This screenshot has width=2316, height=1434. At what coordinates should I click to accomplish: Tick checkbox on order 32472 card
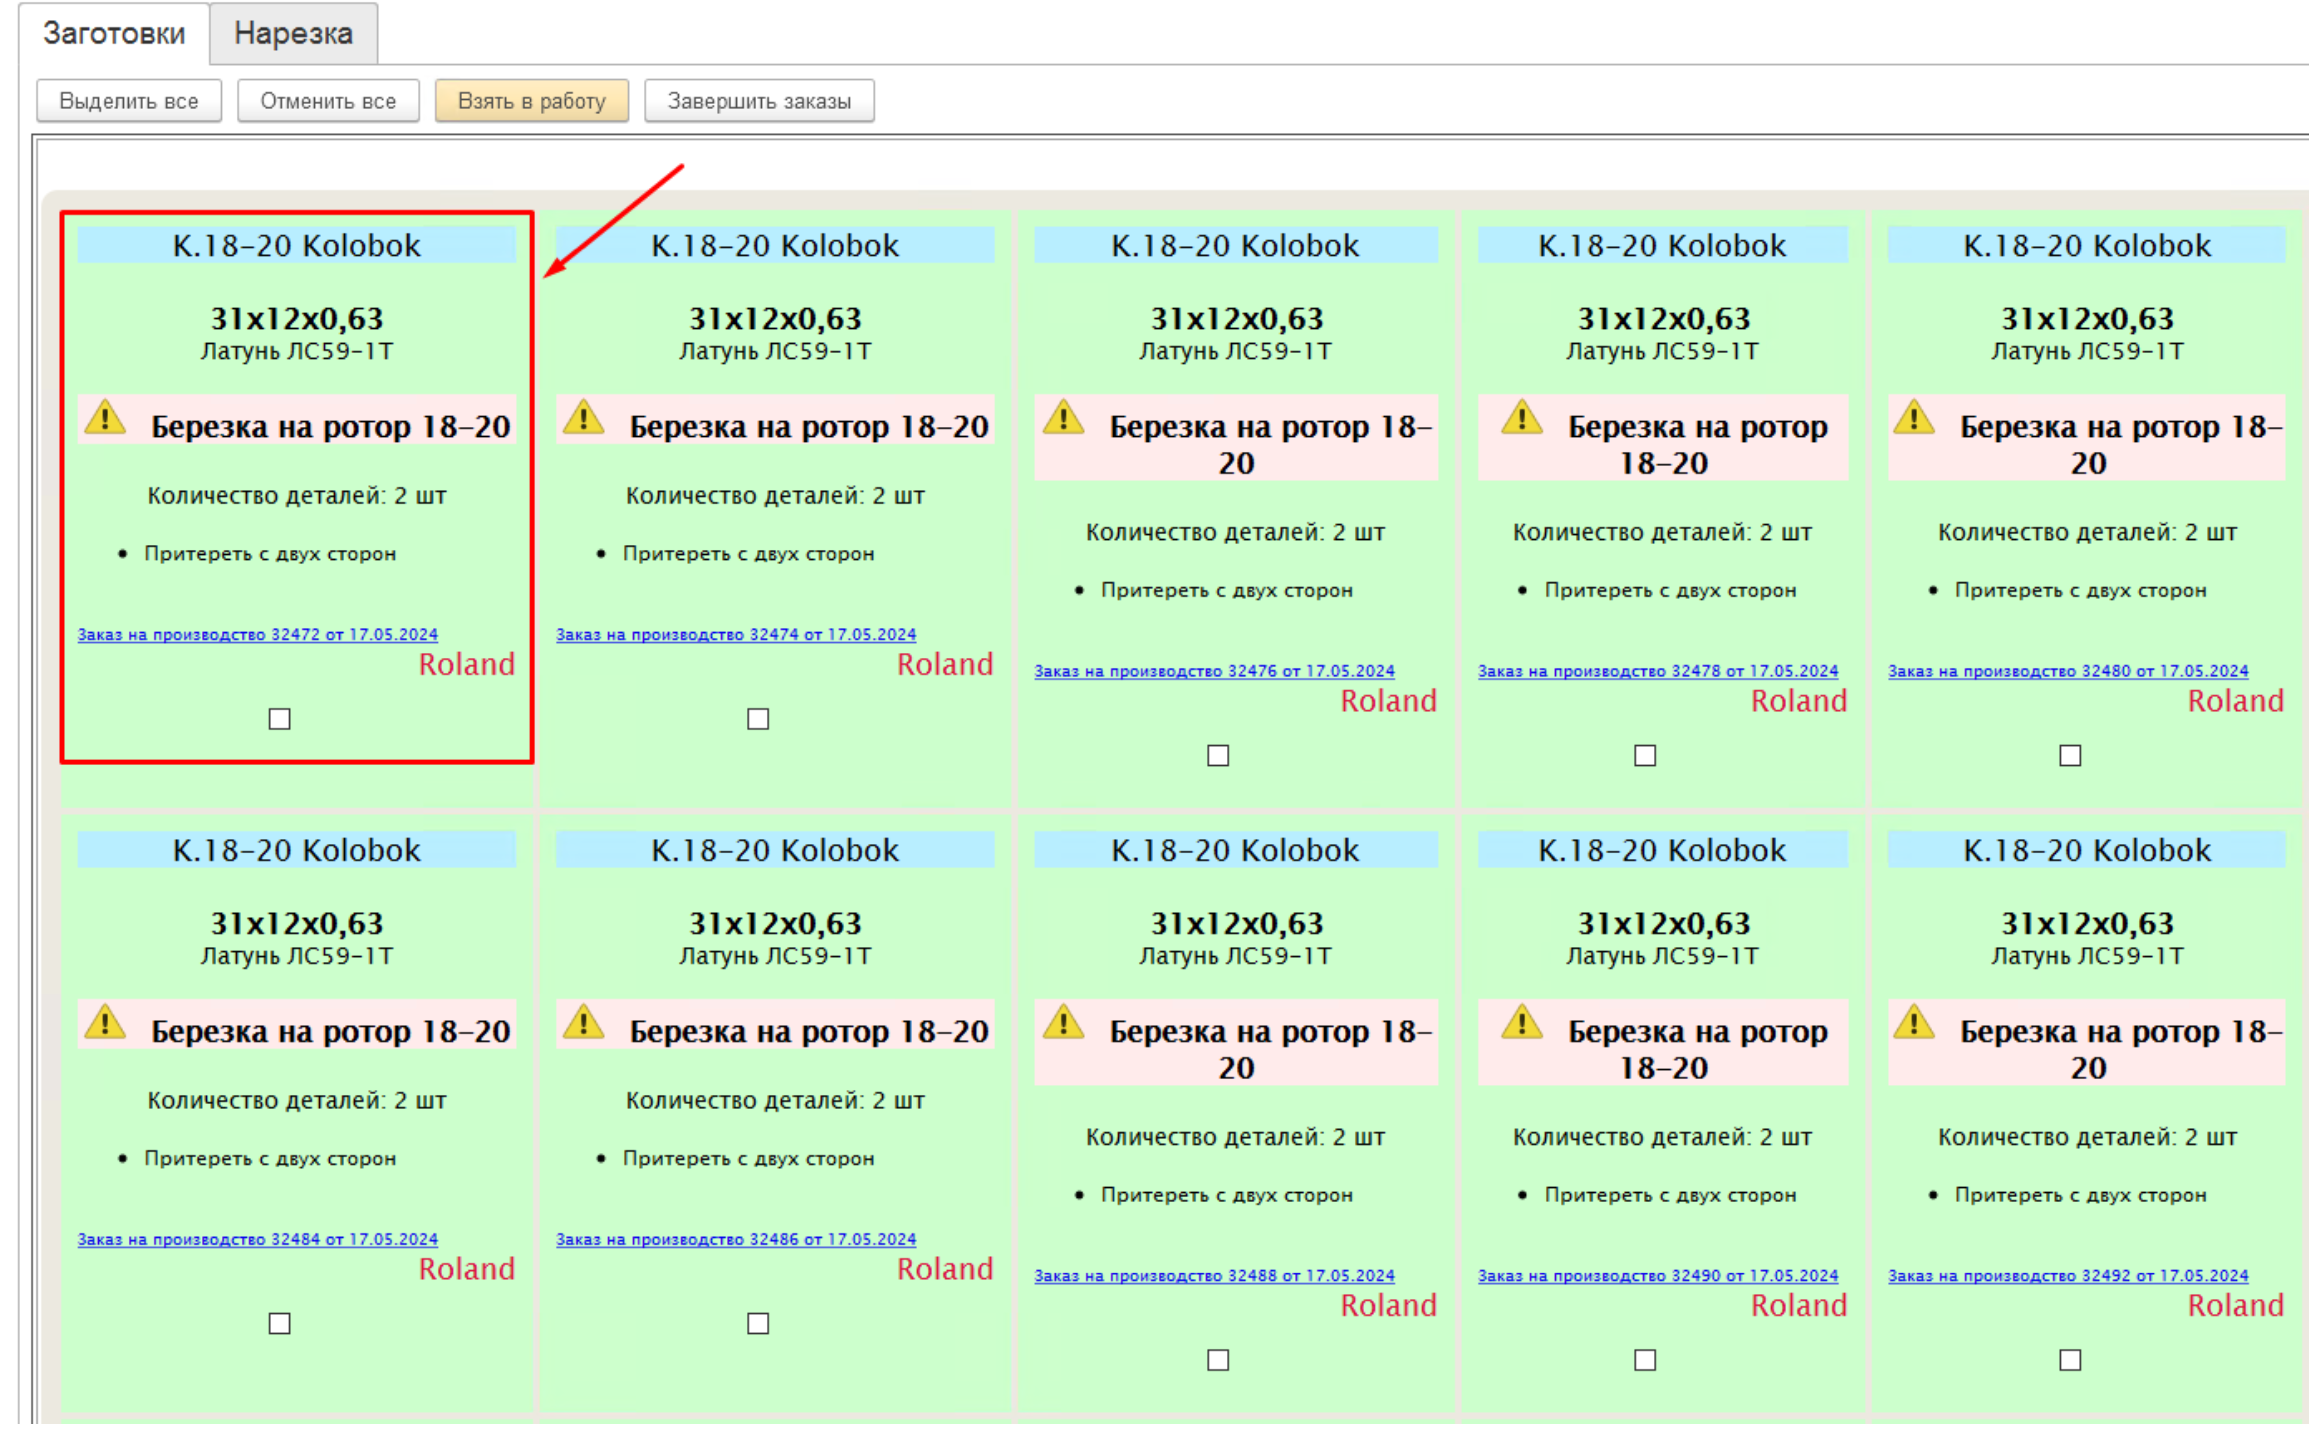pos(280,719)
